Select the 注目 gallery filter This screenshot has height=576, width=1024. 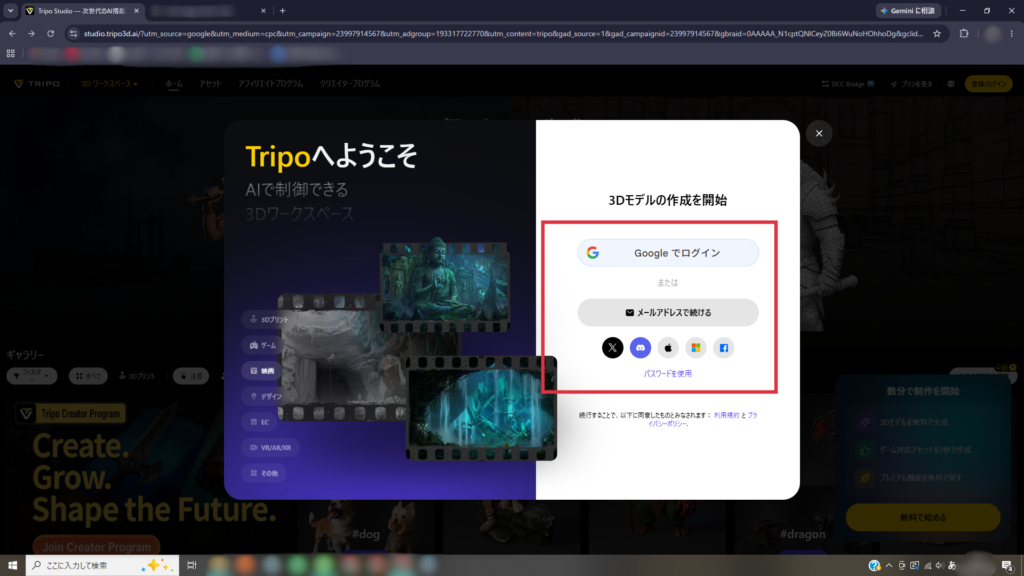click(191, 376)
